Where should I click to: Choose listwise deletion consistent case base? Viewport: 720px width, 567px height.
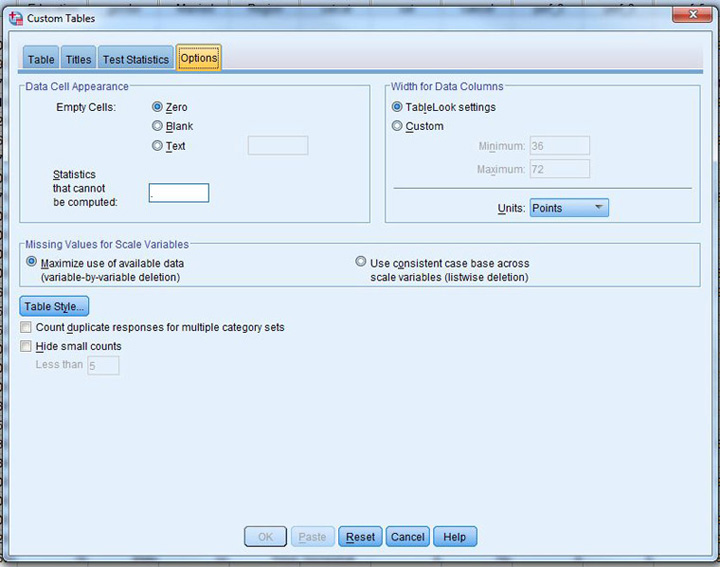click(361, 263)
